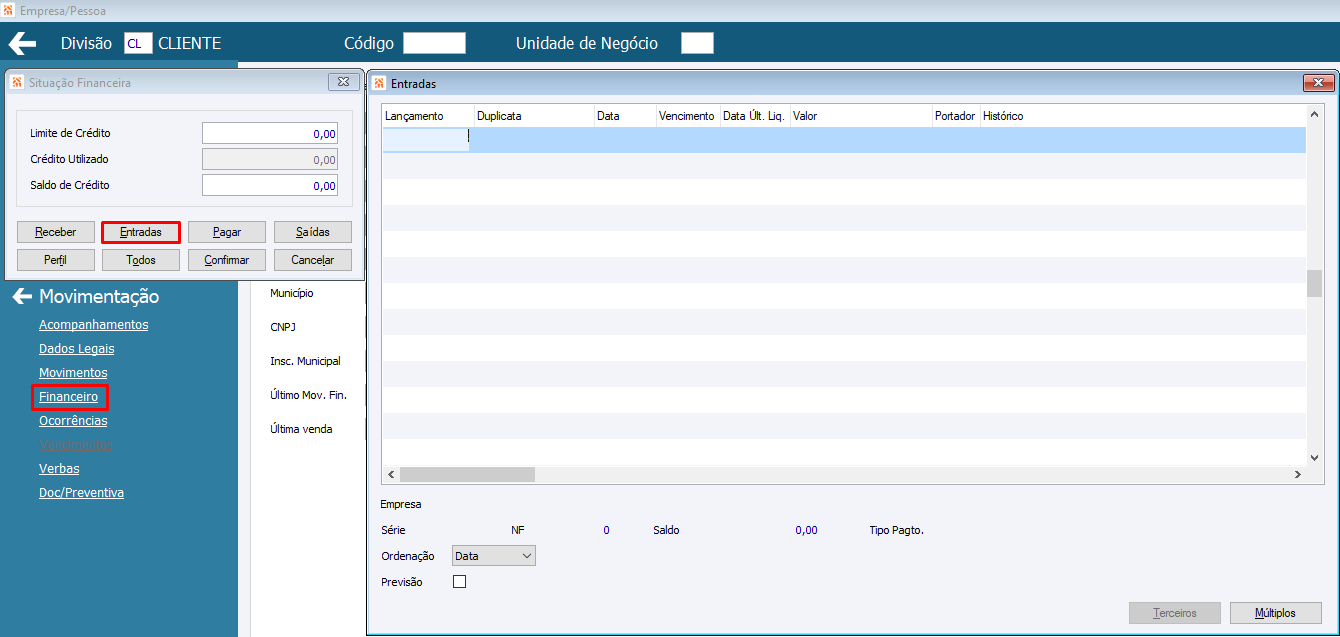
Task: Open the Verbas link
Action: [59, 469]
